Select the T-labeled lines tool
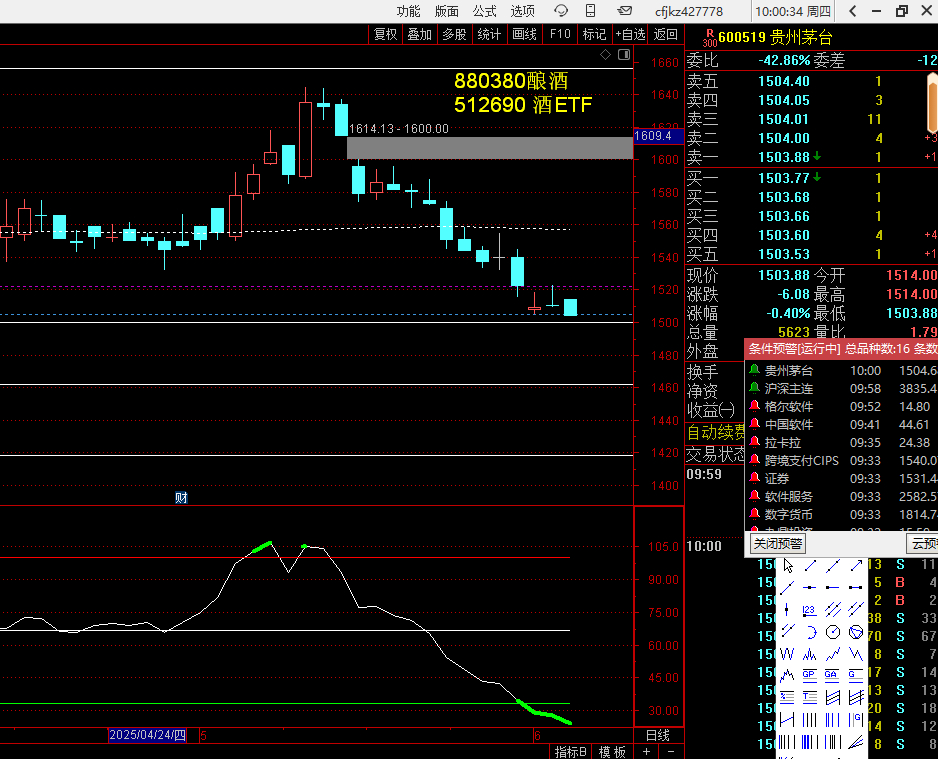Image resolution: width=938 pixels, height=759 pixels. tap(811, 697)
